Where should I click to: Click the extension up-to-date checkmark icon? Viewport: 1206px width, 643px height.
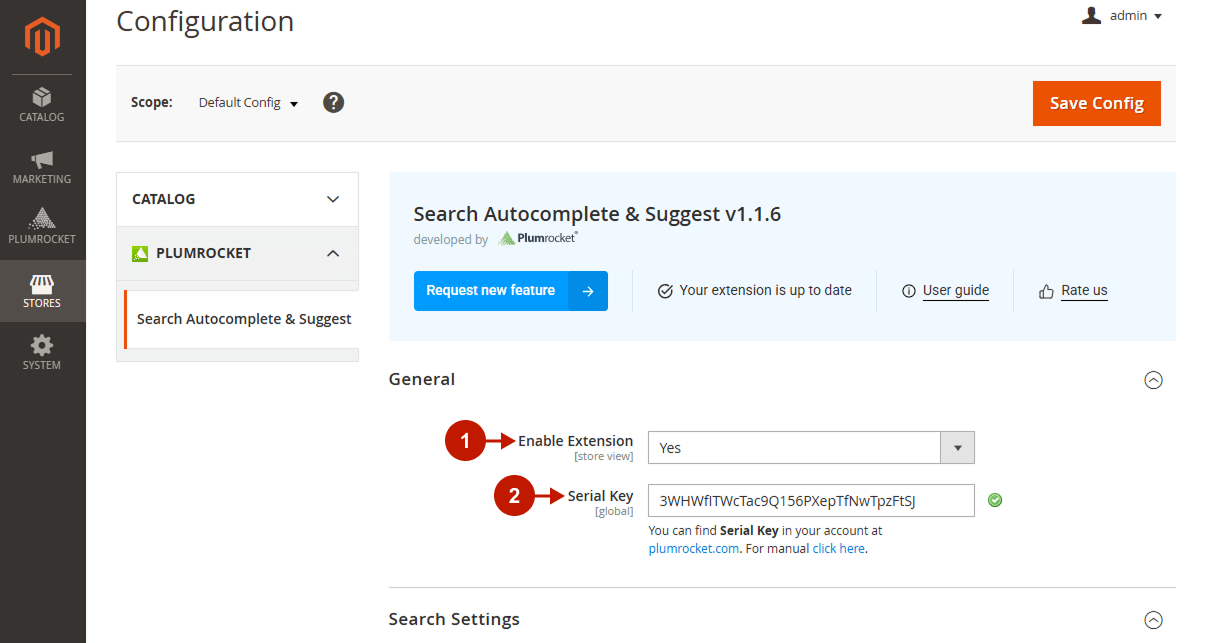pyautogui.click(x=665, y=291)
